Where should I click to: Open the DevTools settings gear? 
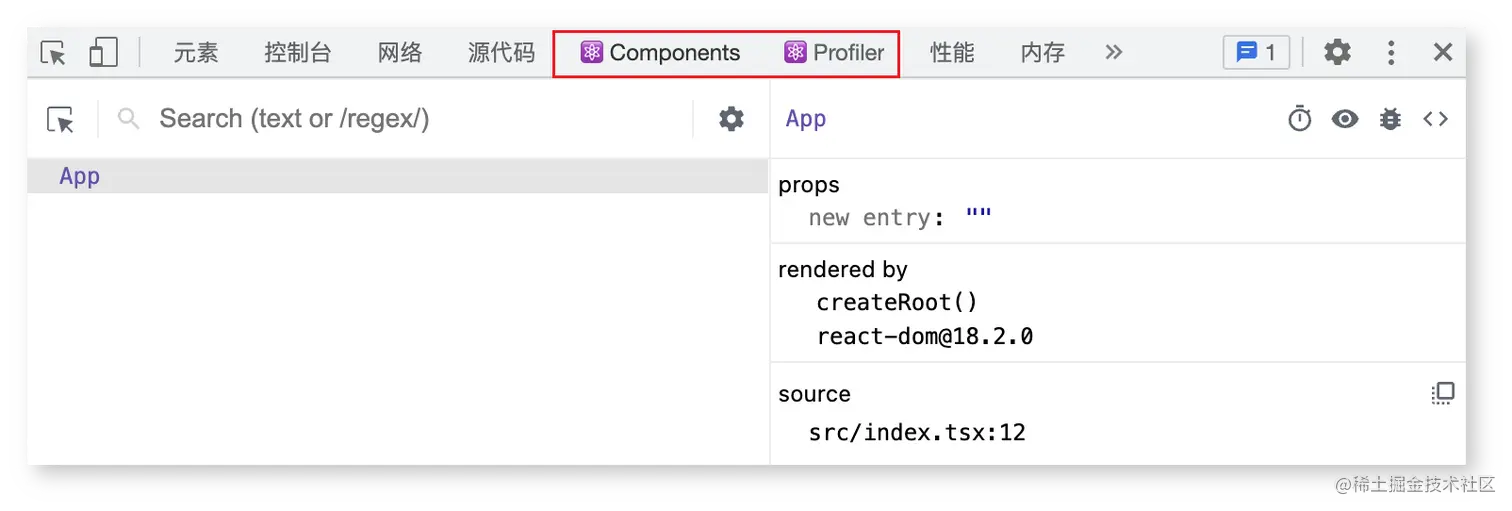point(1337,52)
